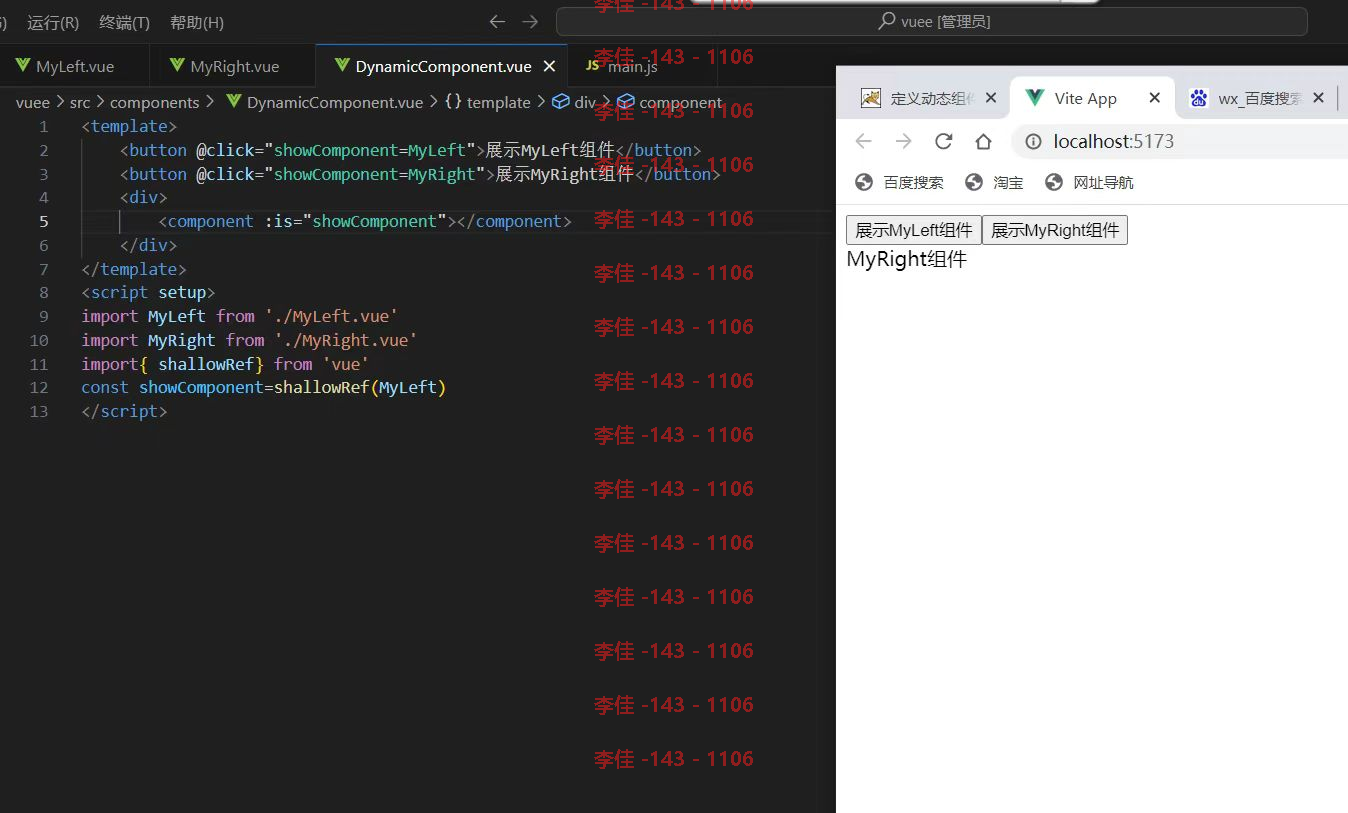Click line number 9 in the gutter

(43, 316)
